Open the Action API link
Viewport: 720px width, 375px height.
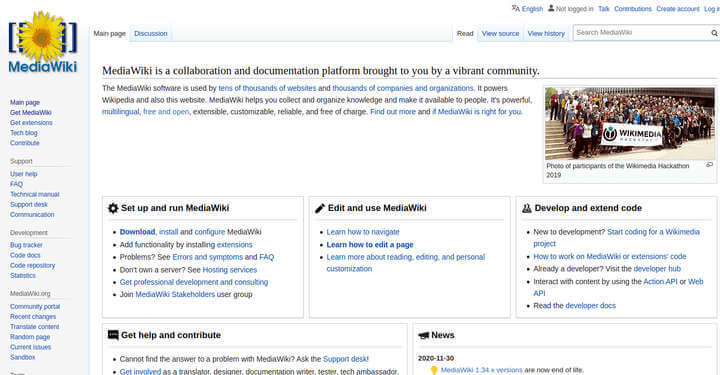(x=660, y=281)
